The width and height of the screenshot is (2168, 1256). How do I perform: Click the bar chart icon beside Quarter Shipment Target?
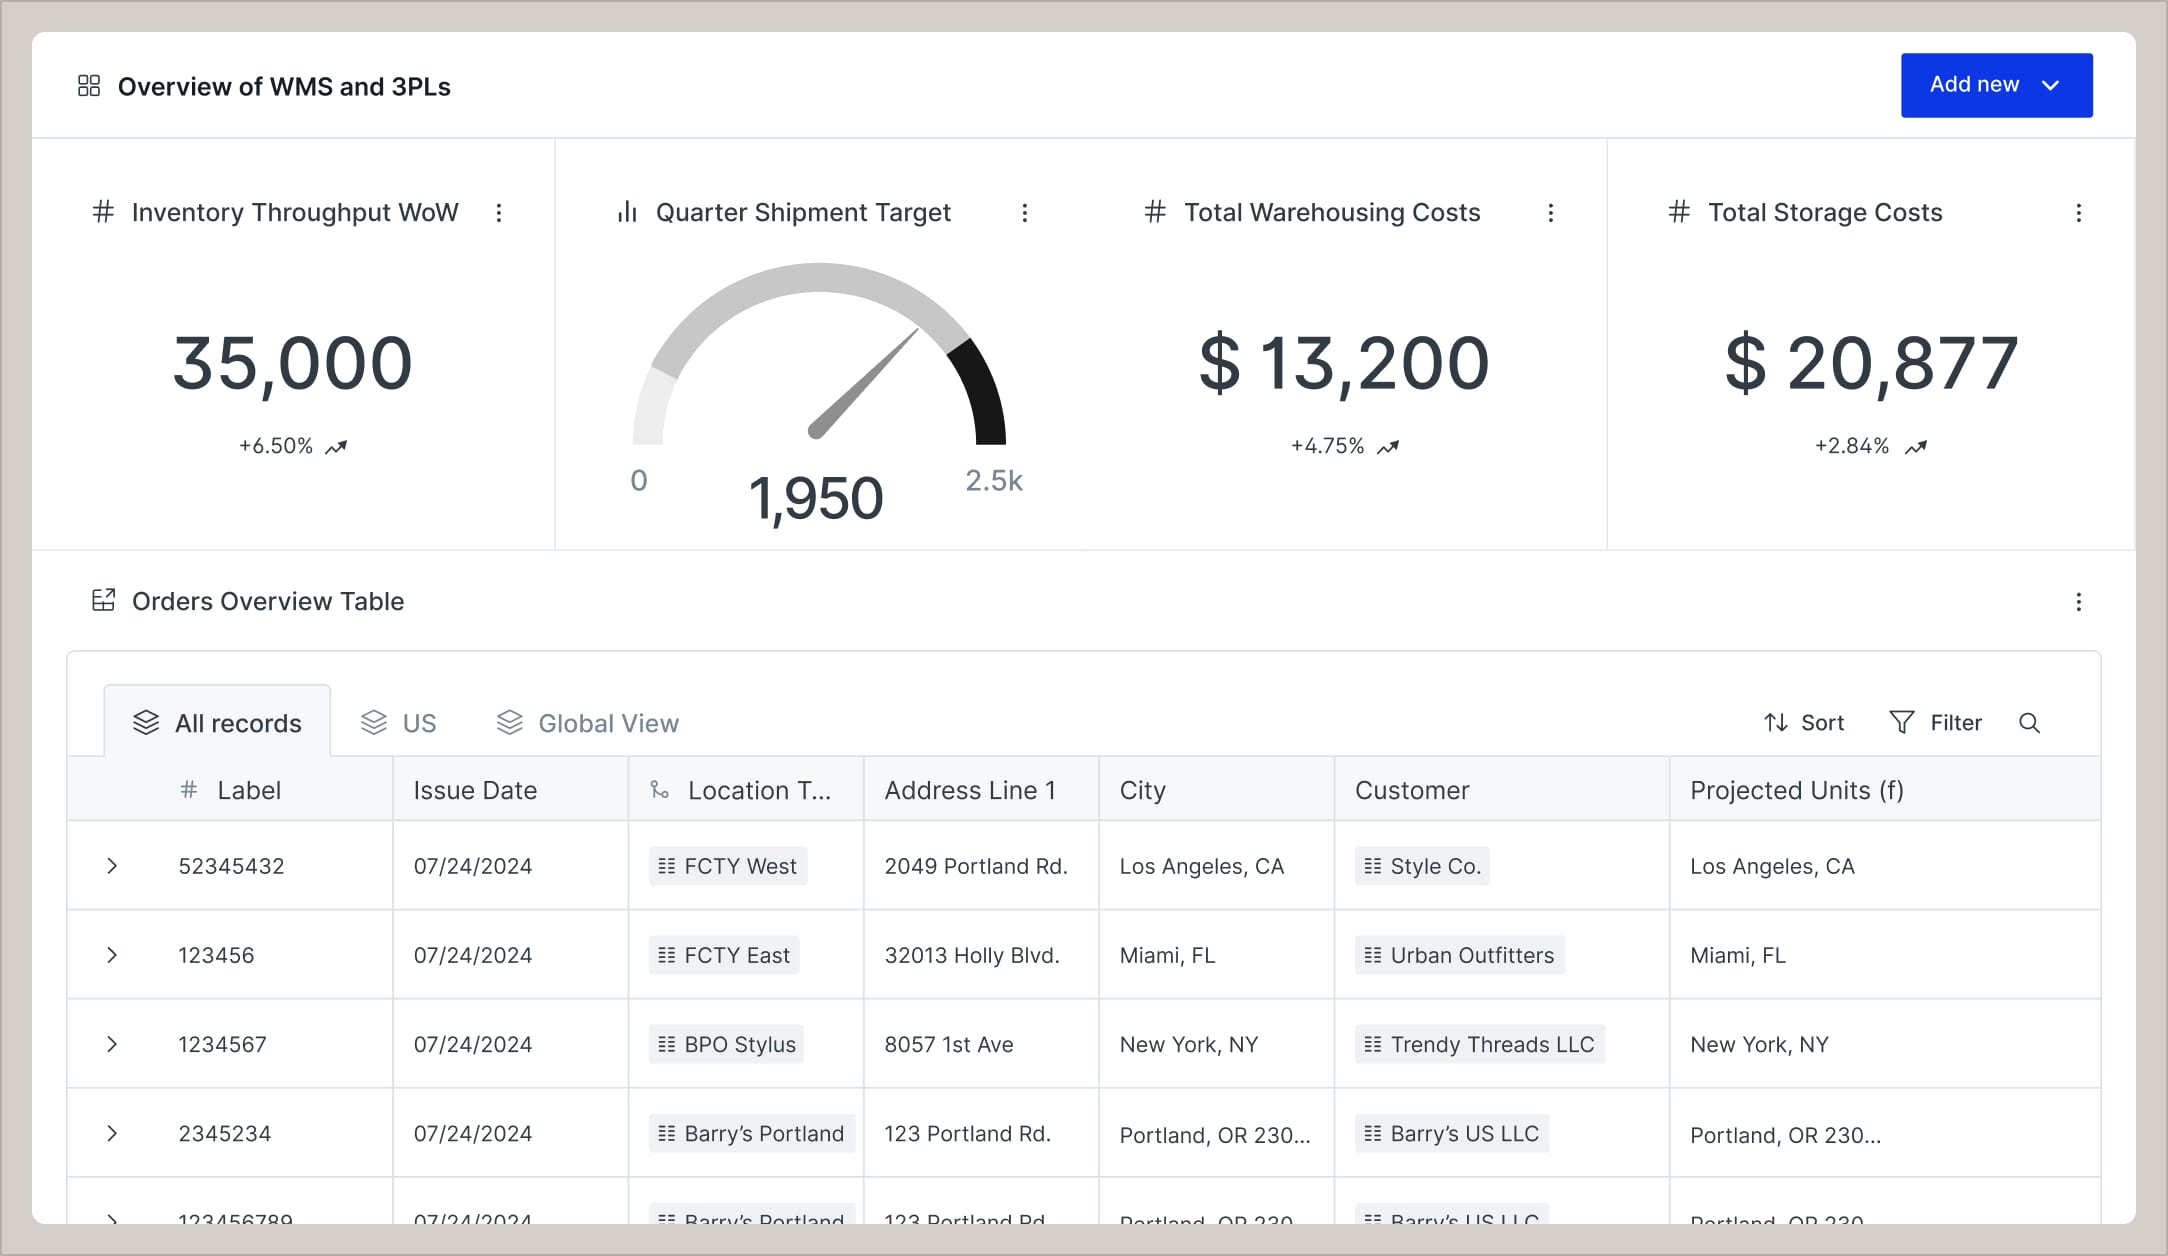[626, 212]
